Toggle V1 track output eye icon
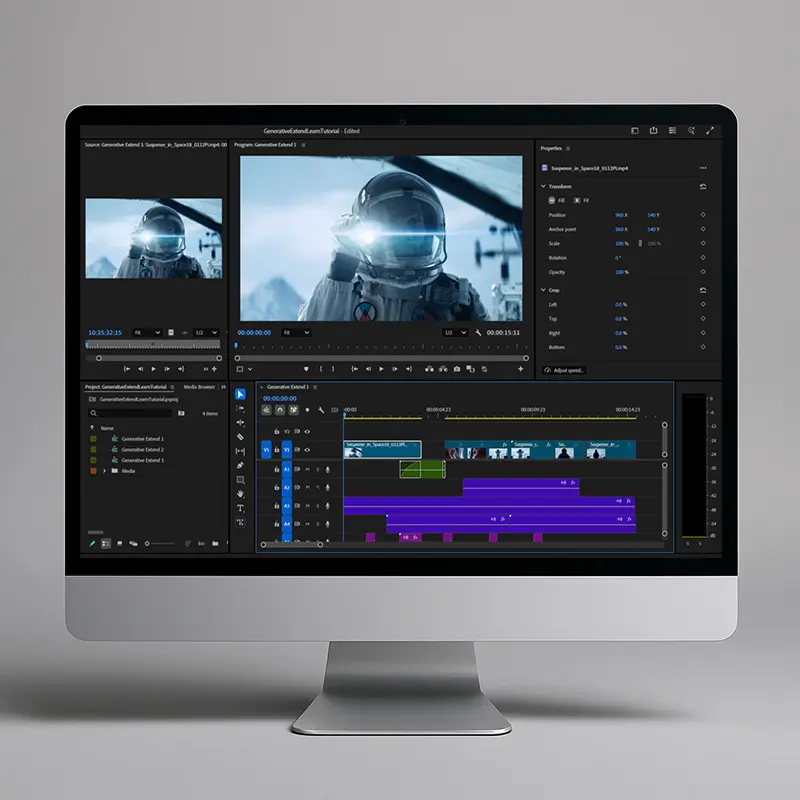Image resolution: width=800 pixels, height=800 pixels. click(307, 450)
